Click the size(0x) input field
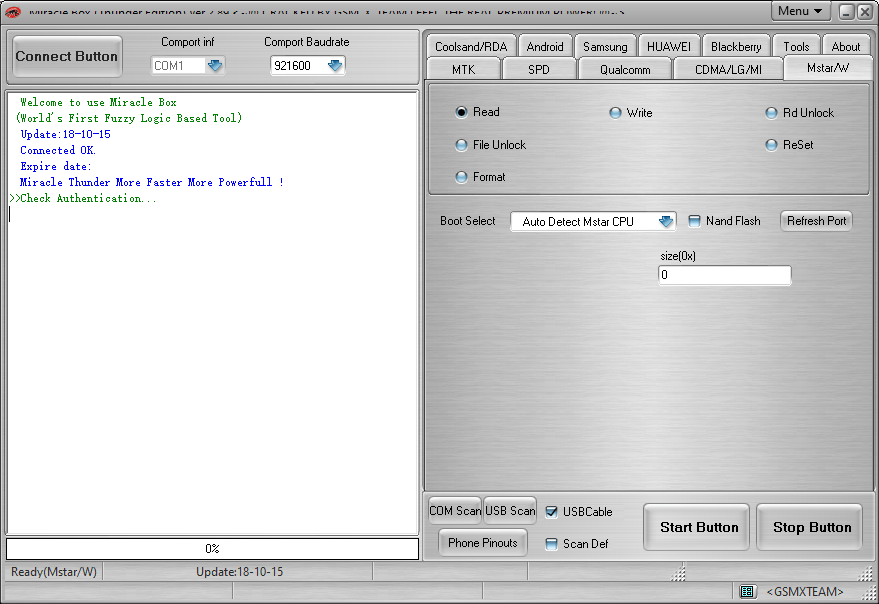This screenshot has width=879, height=604. (x=724, y=275)
